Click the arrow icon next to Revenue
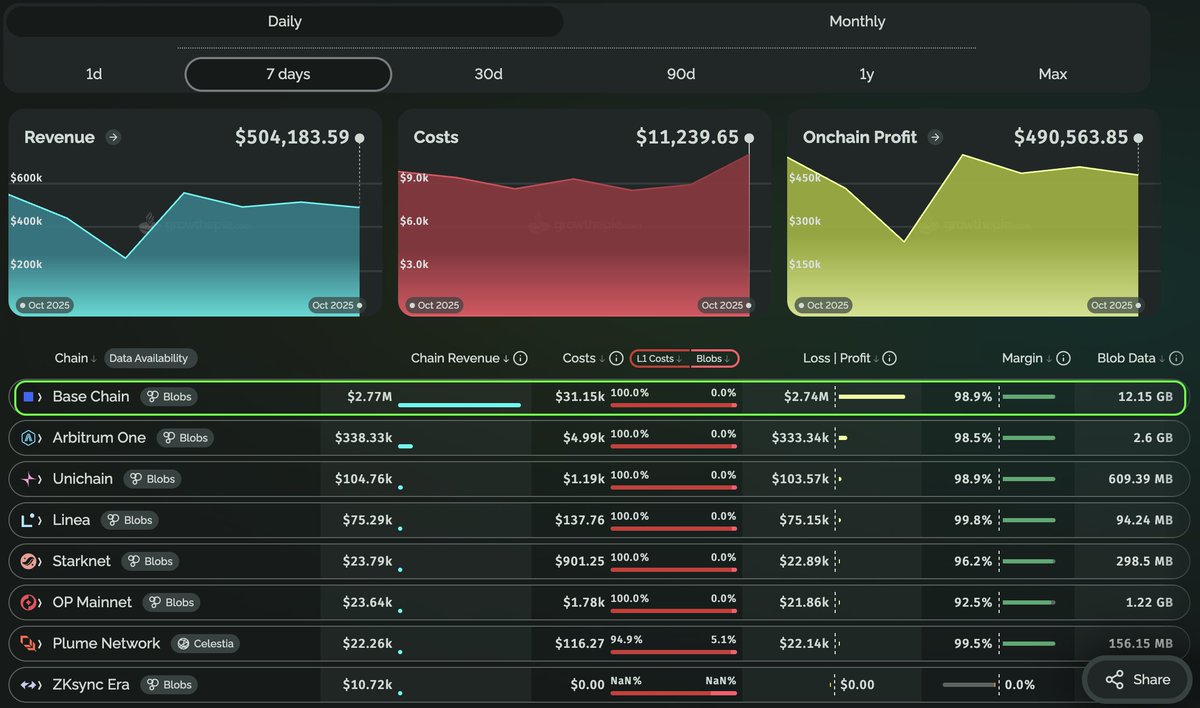Viewport: 1200px width, 708px height. [x=113, y=138]
